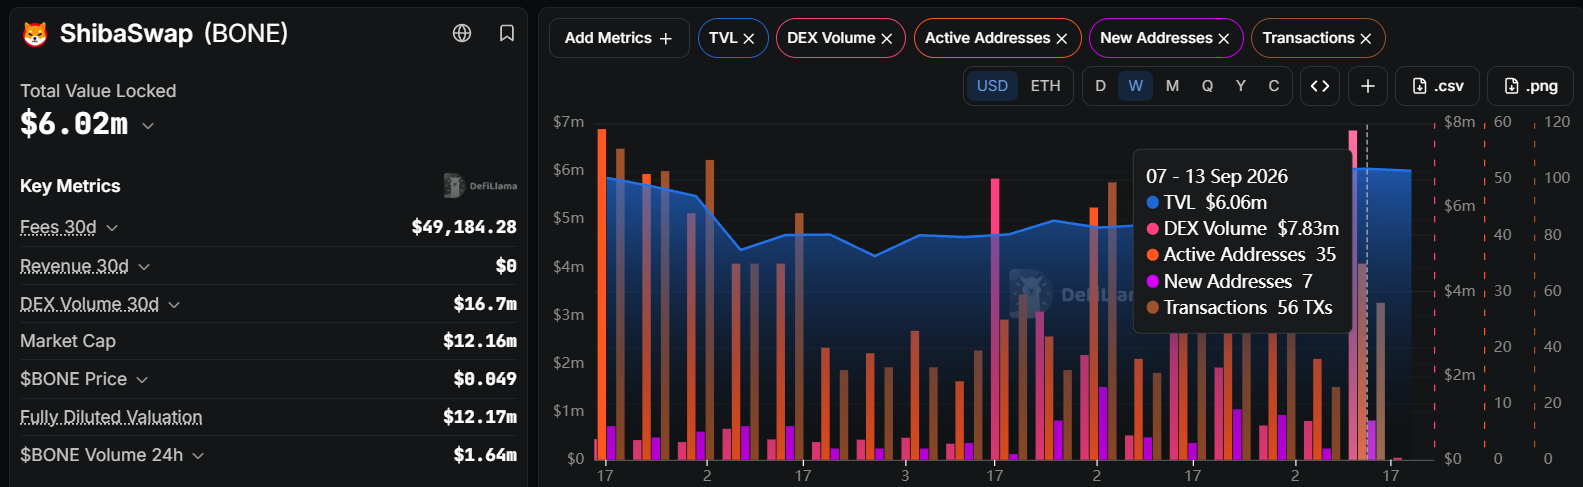The image size is (1583, 487).
Task: Expand Fees 30d breakdown chevron
Action: [112, 228]
